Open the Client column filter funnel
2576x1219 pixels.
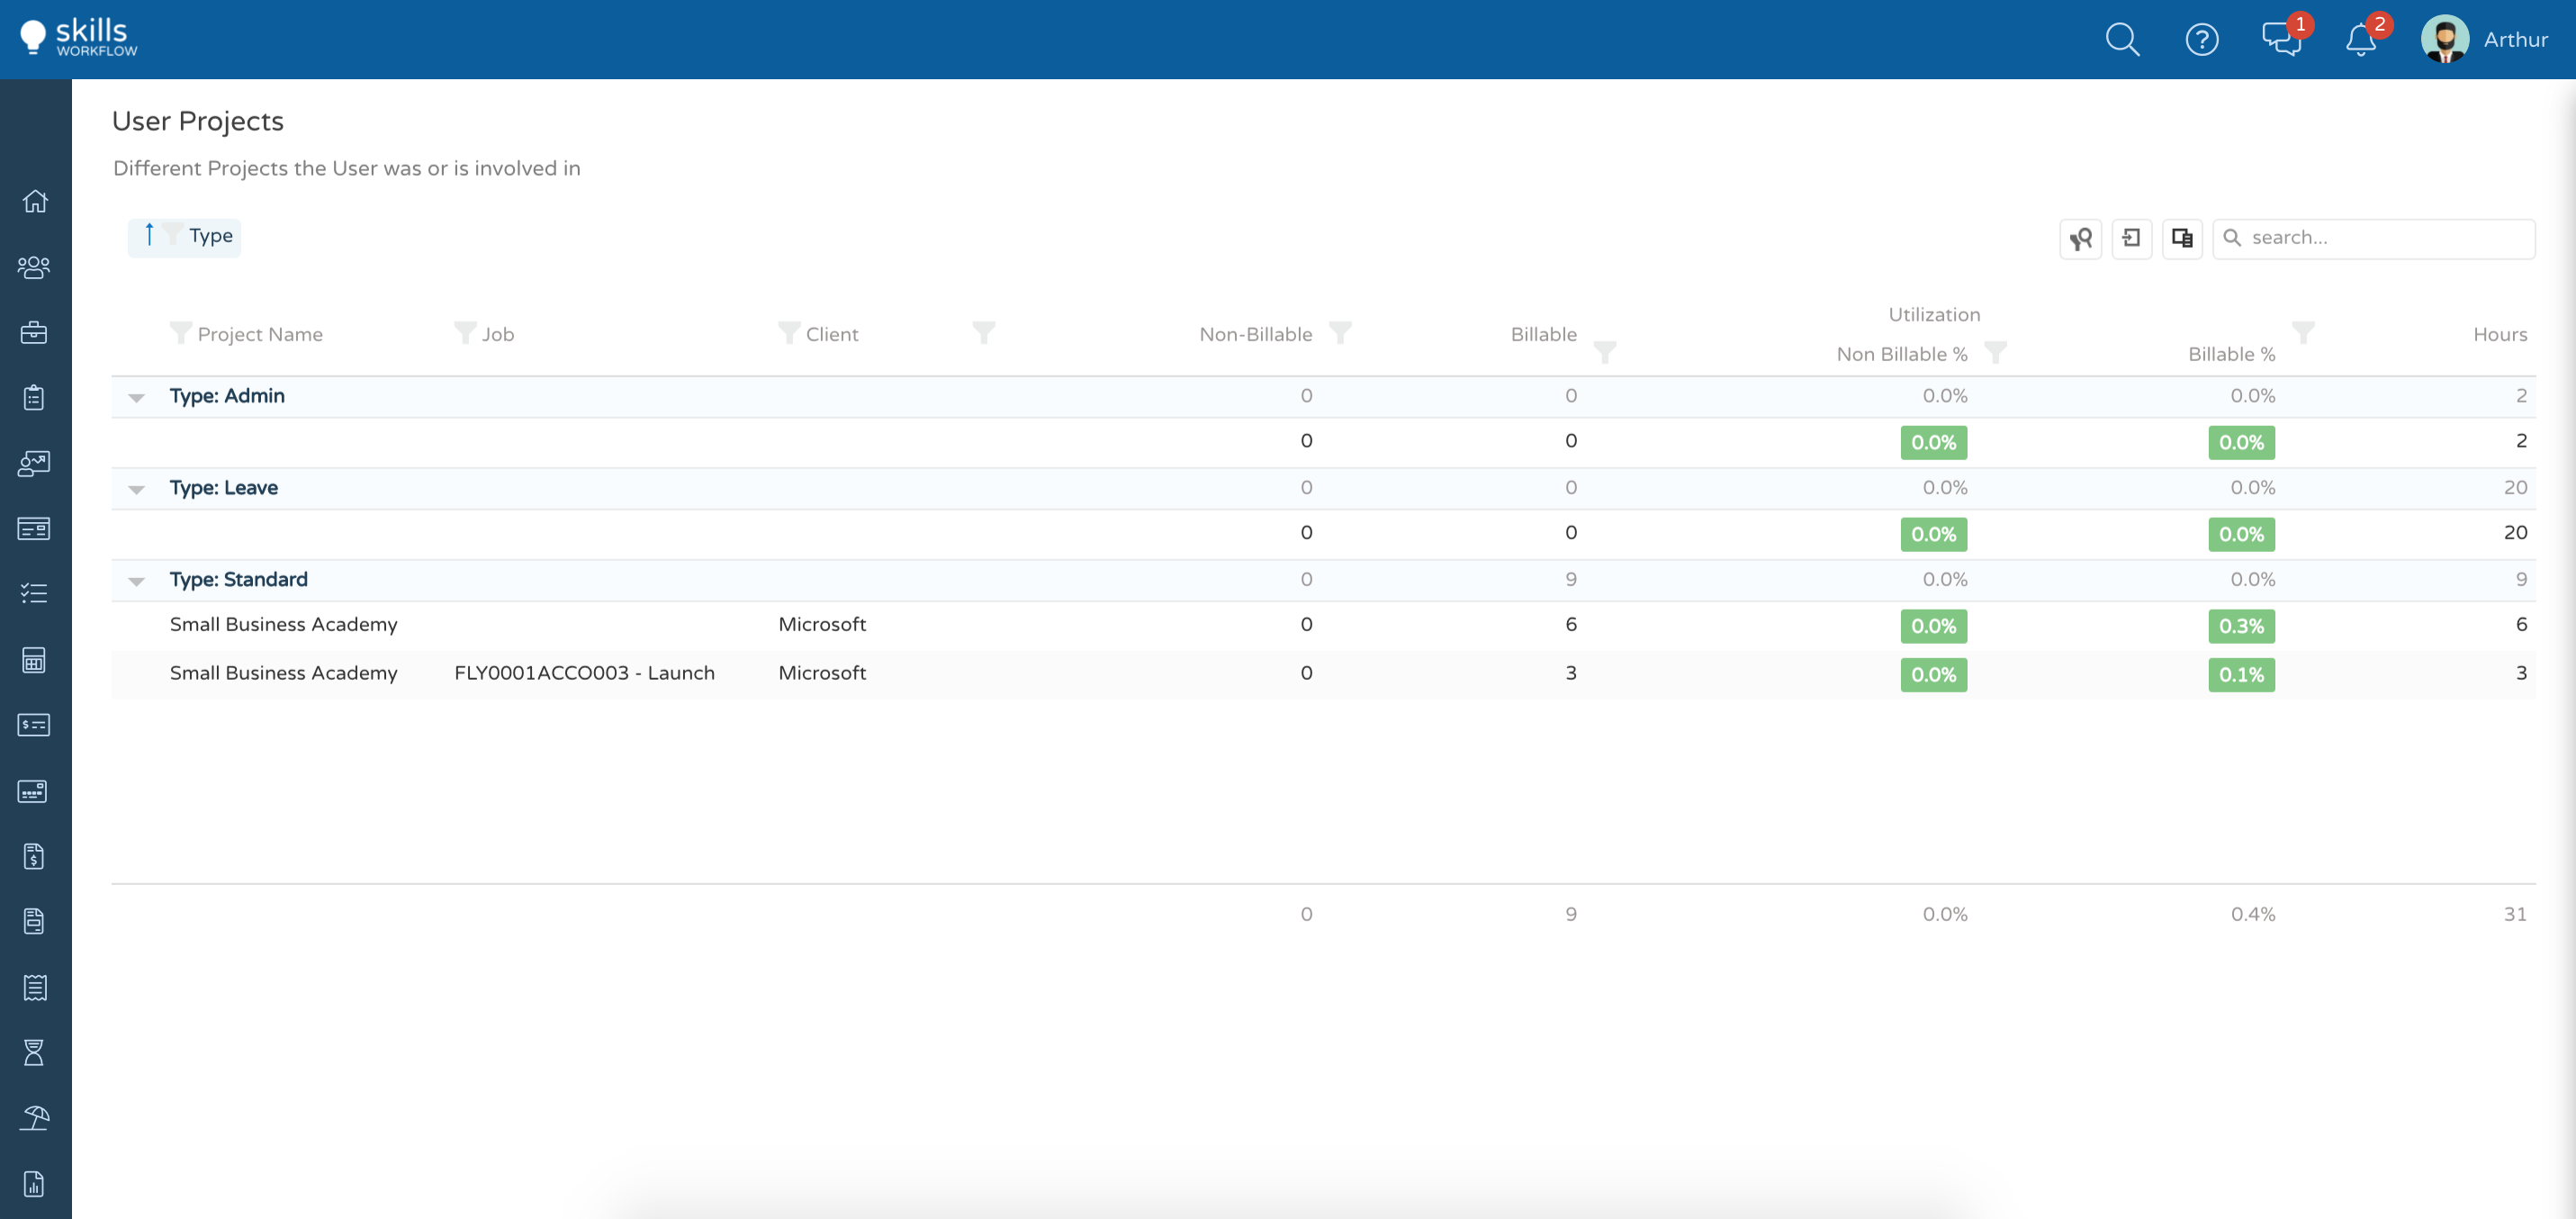tap(790, 333)
